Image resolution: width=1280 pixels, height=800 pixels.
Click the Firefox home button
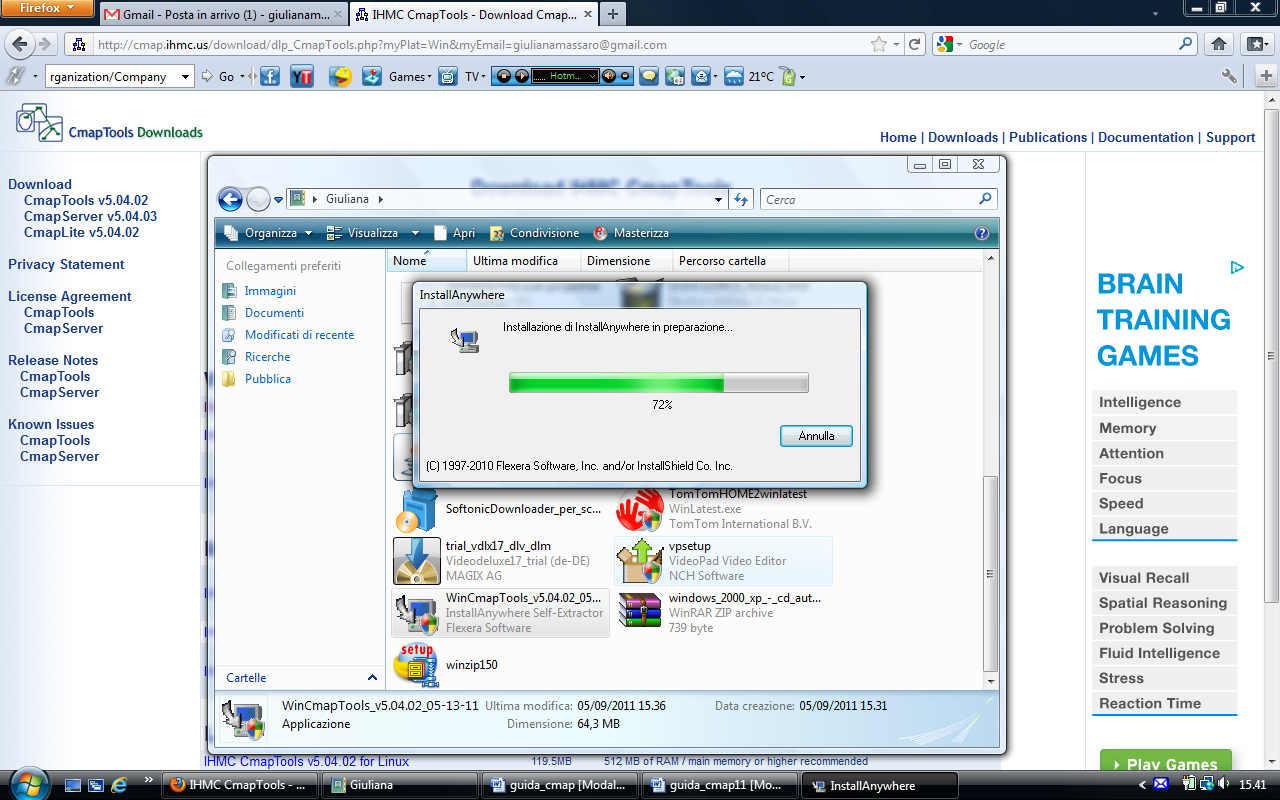(1219, 44)
